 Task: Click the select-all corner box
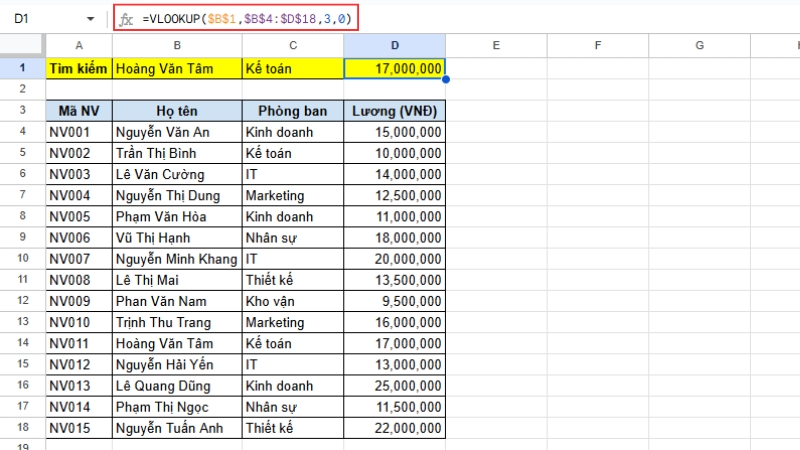pyautogui.click(x=22, y=45)
